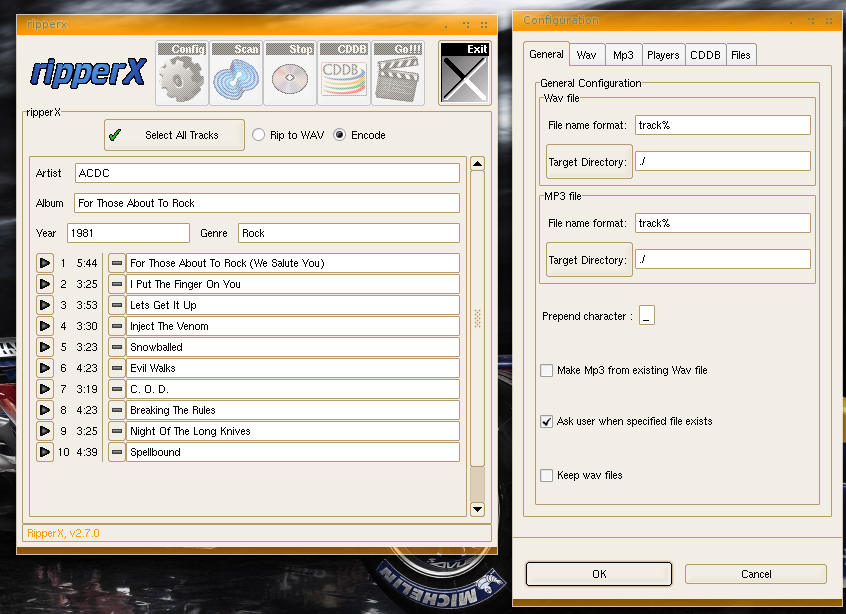
Task: Click track list scrollbar up arrow
Action: coord(477,163)
